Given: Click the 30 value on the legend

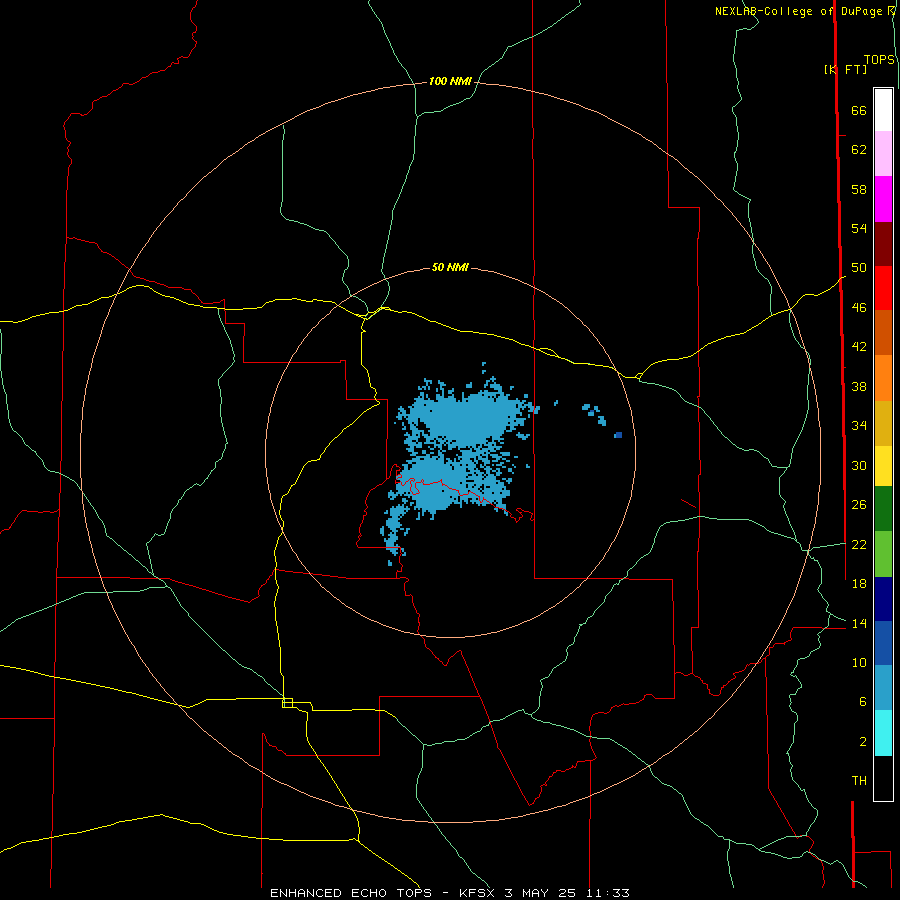Looking at the screenshot, I should 859,465.
